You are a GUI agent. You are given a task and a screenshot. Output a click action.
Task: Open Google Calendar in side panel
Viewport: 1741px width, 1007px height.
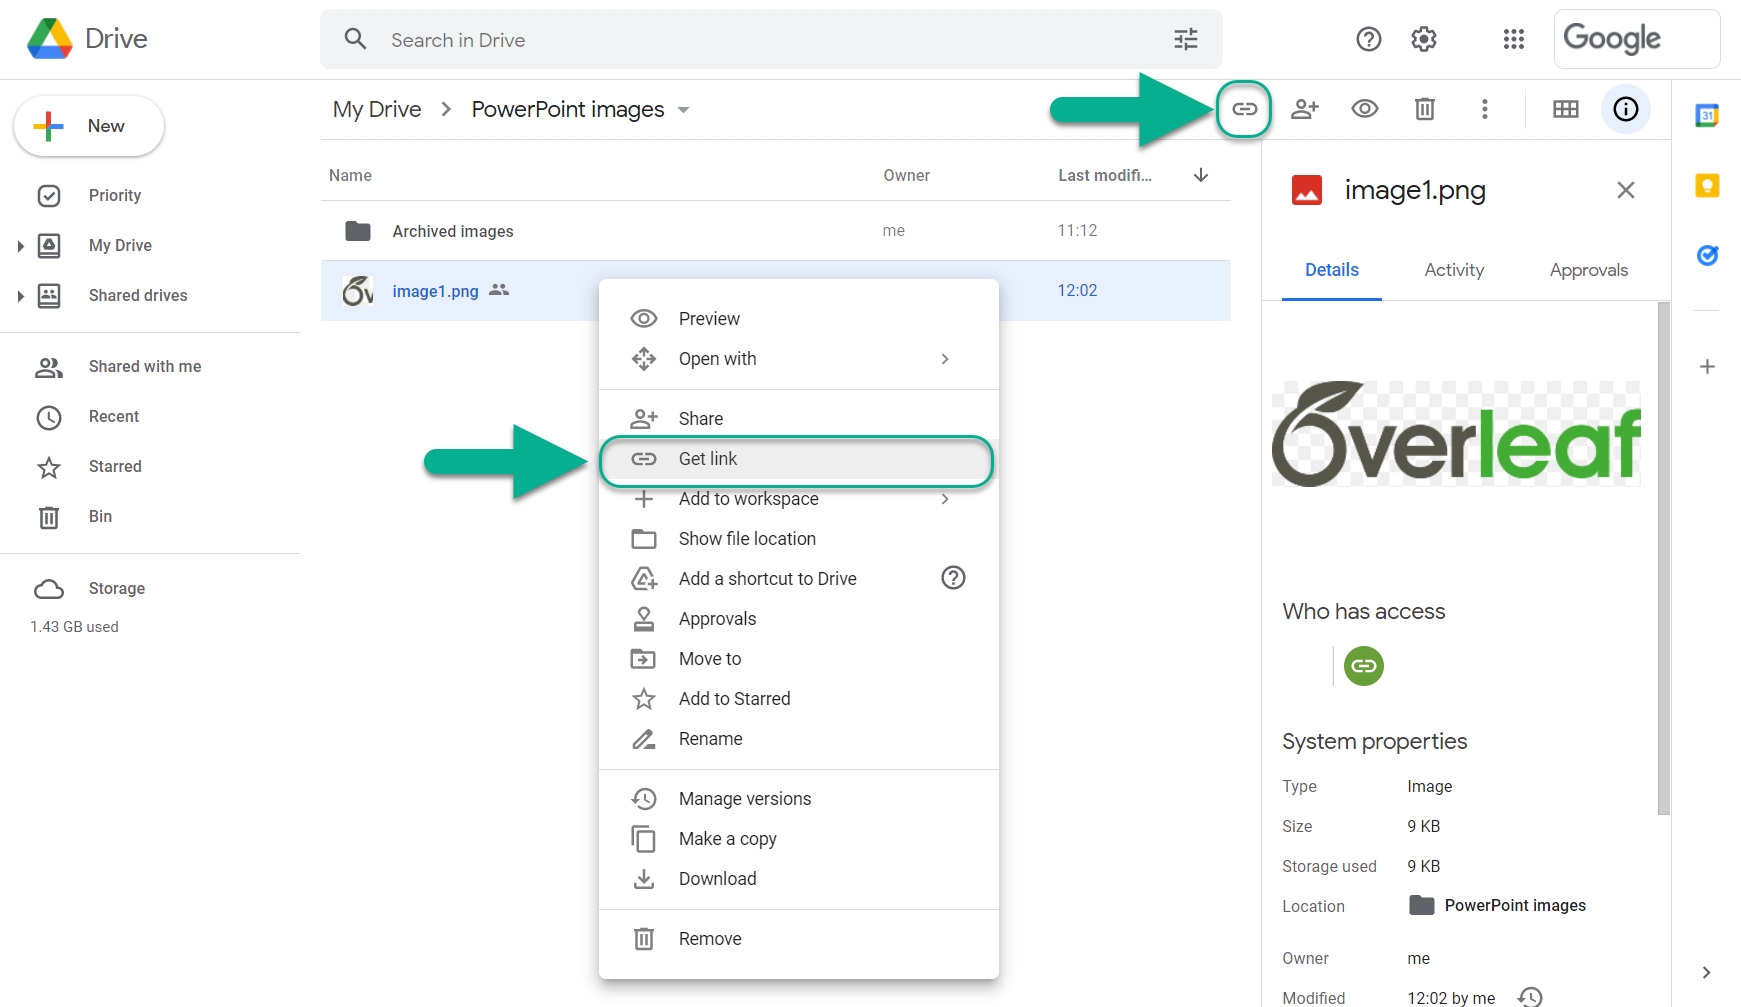pos(1707,116)
